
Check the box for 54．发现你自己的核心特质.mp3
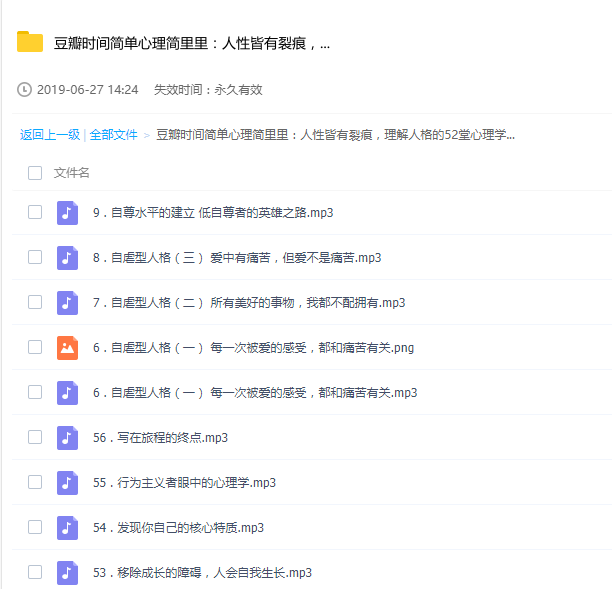click(35, 527)
